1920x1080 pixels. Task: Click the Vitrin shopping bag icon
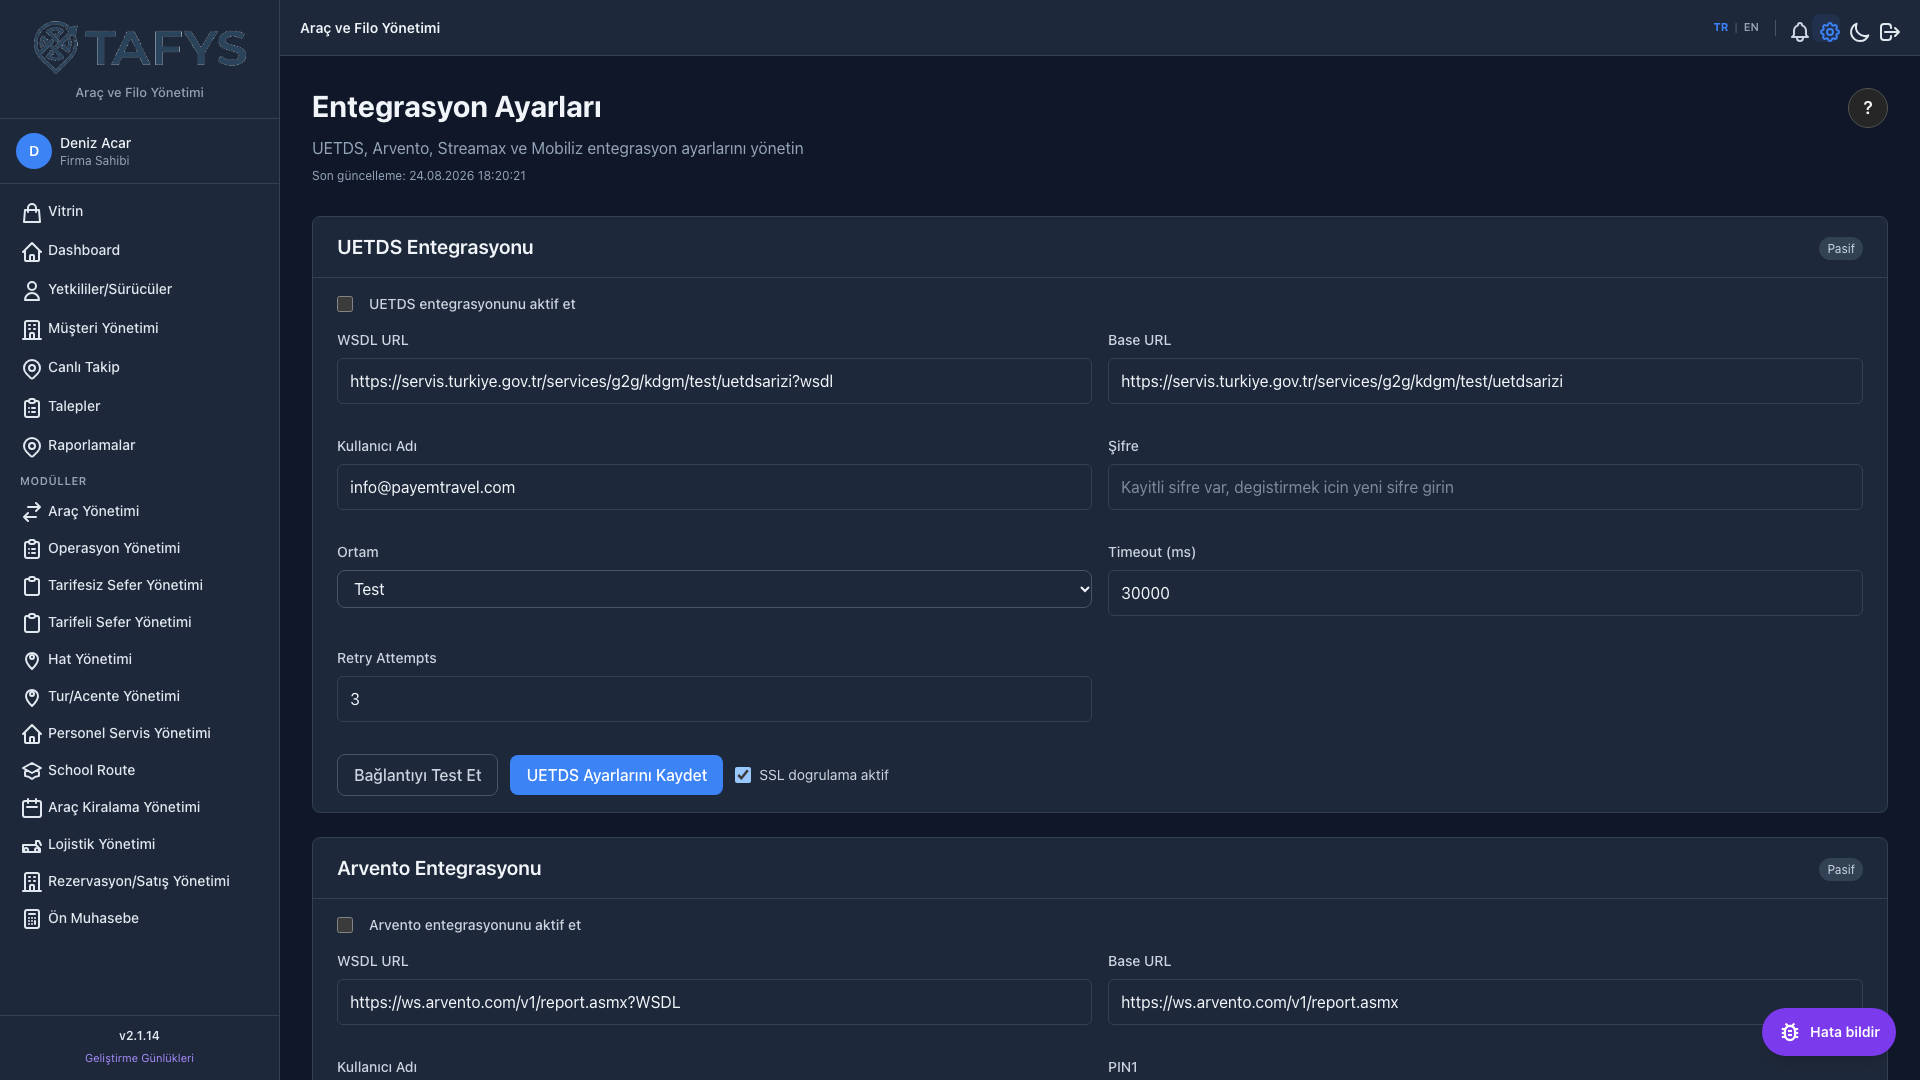coord(32,212)
